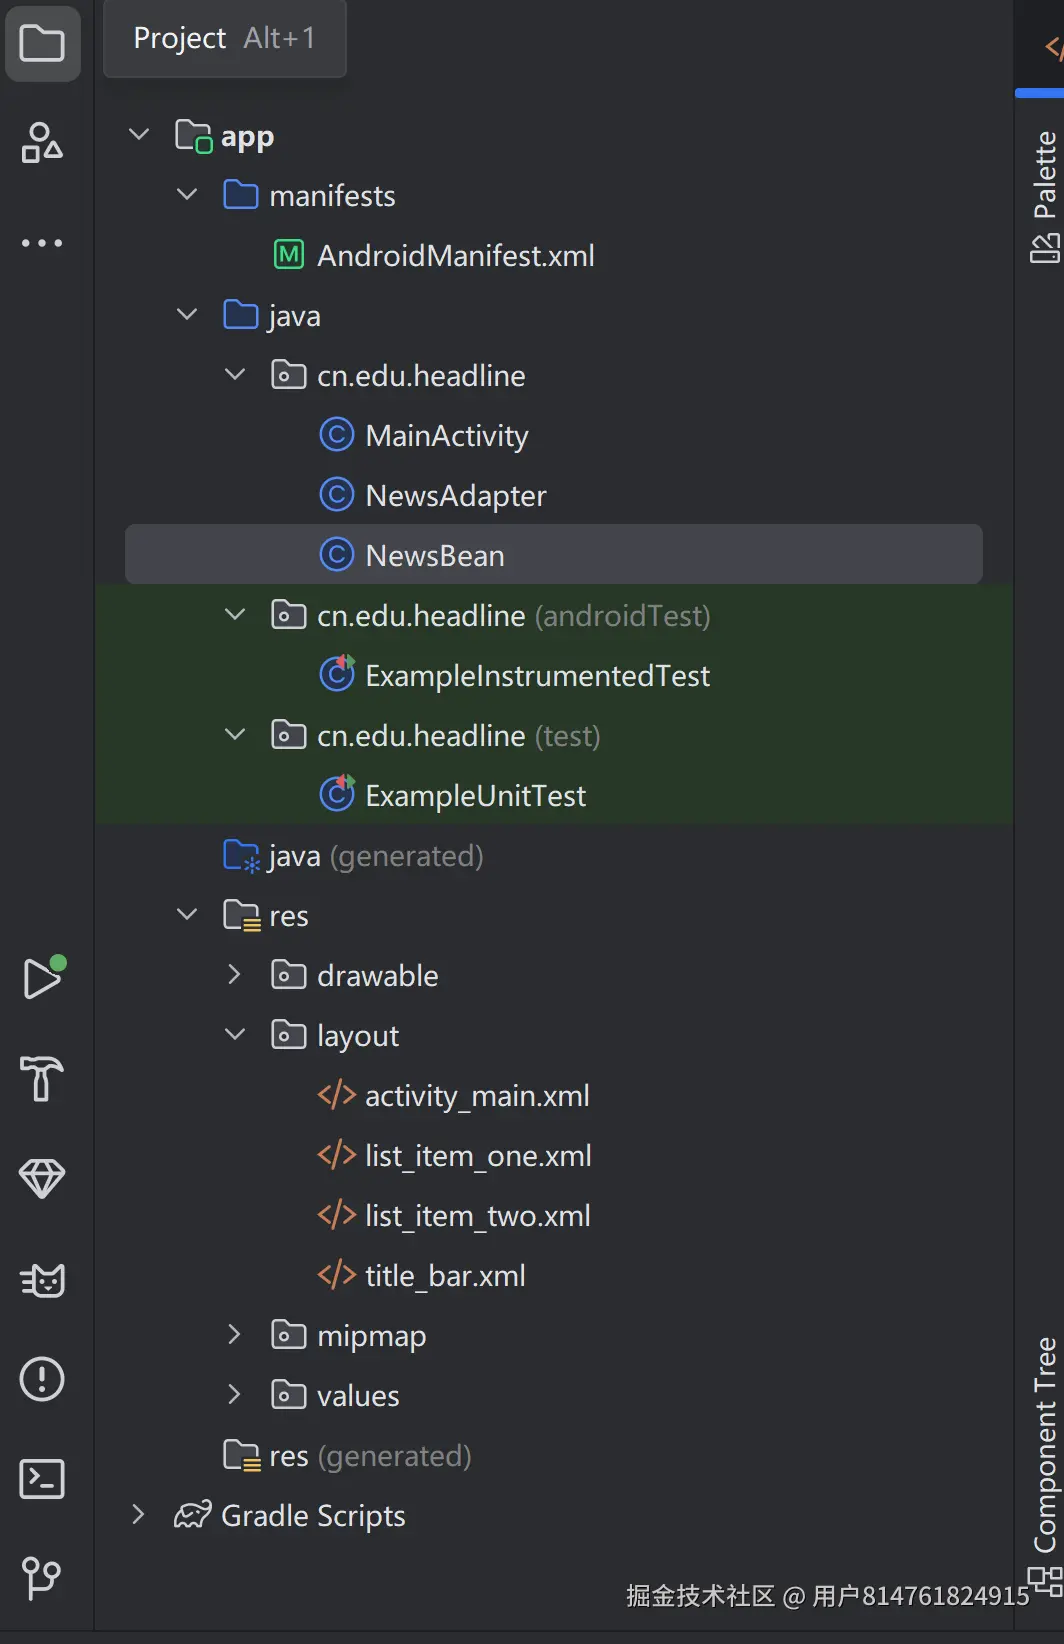Open the Build hammer tool window
The image size is (1064, 1644).
(42, 1079)
